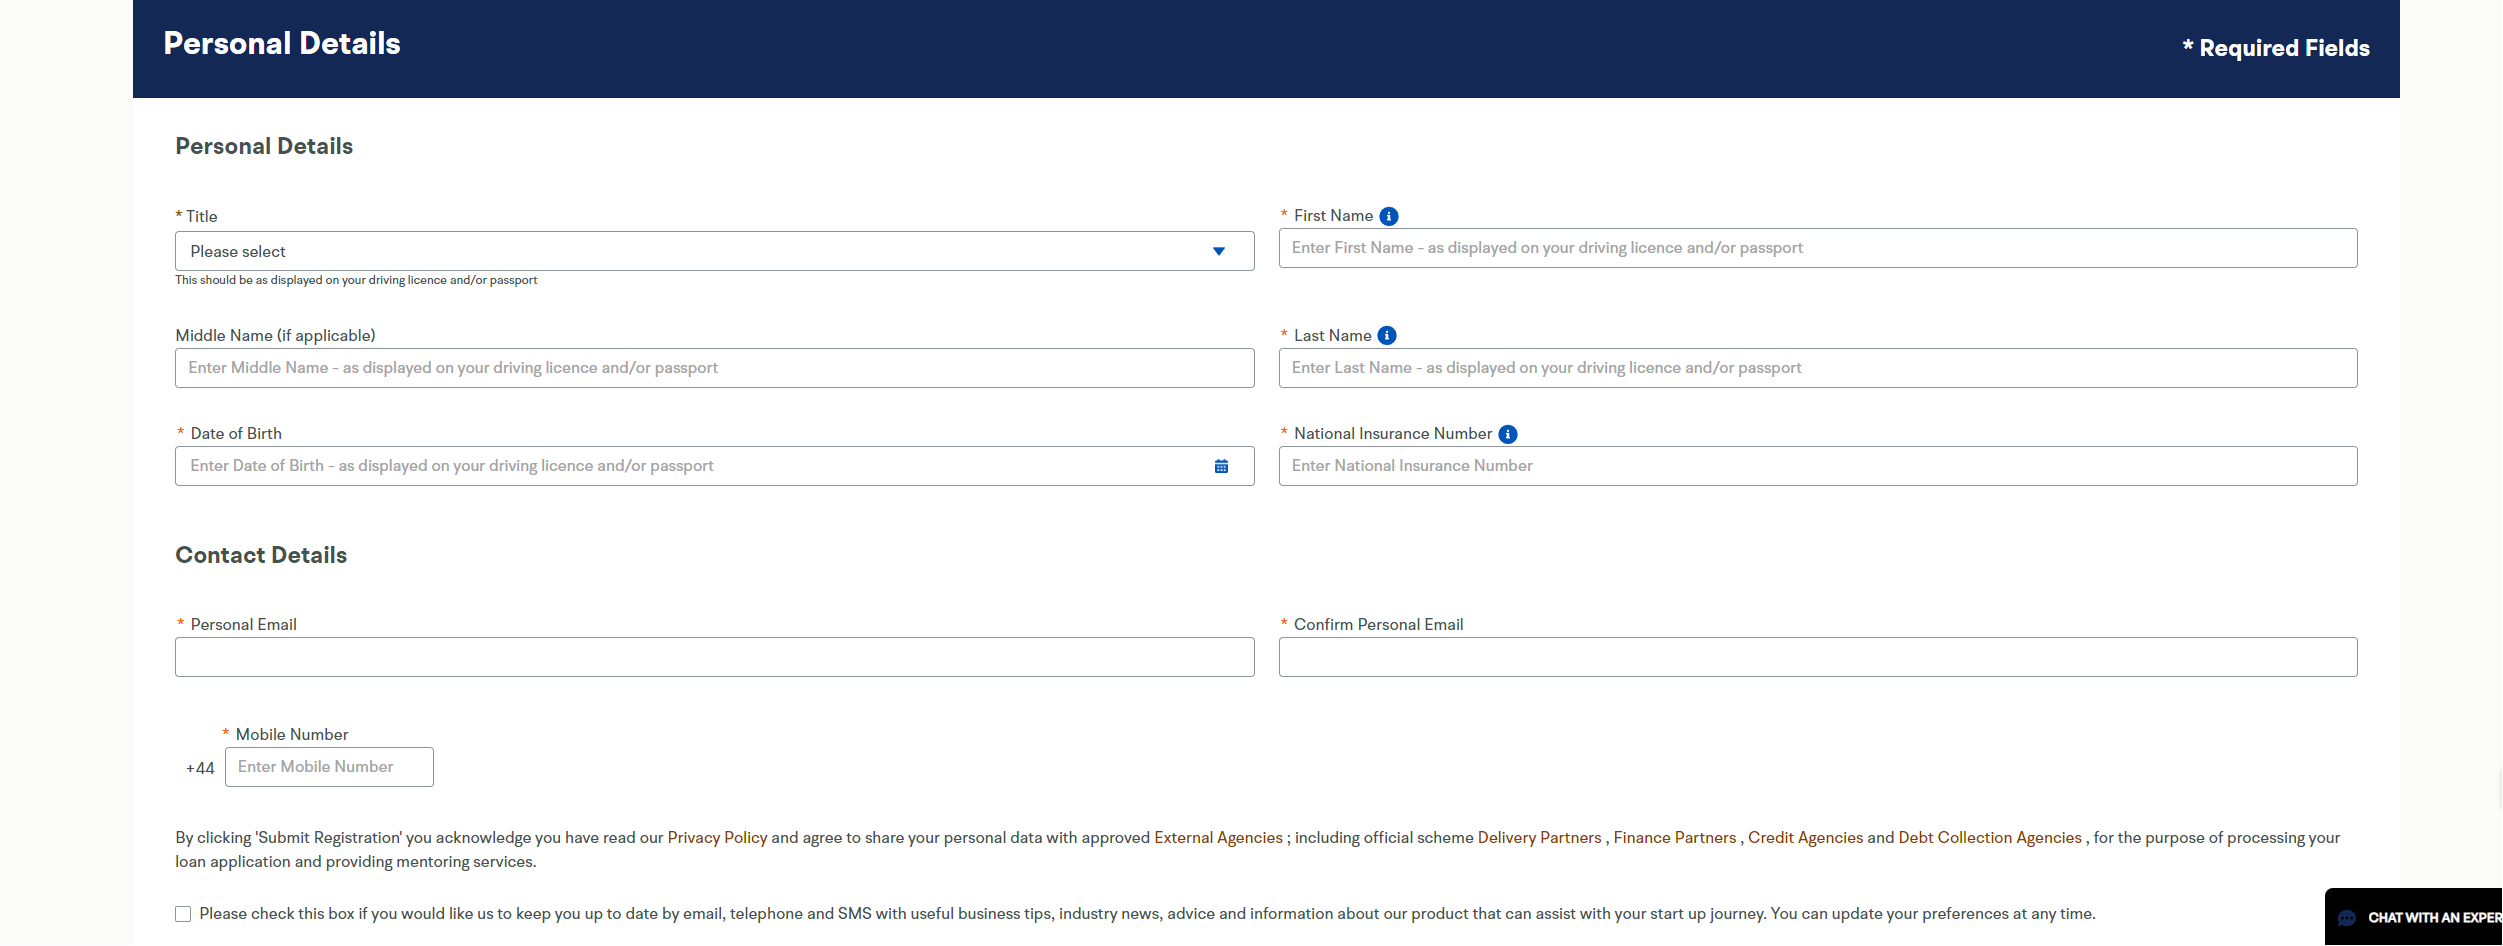Viewport: 2503px width, 946px height.
Task: Select the Last Name text box
Action: pyautogui.click(x=1817, y=368)
